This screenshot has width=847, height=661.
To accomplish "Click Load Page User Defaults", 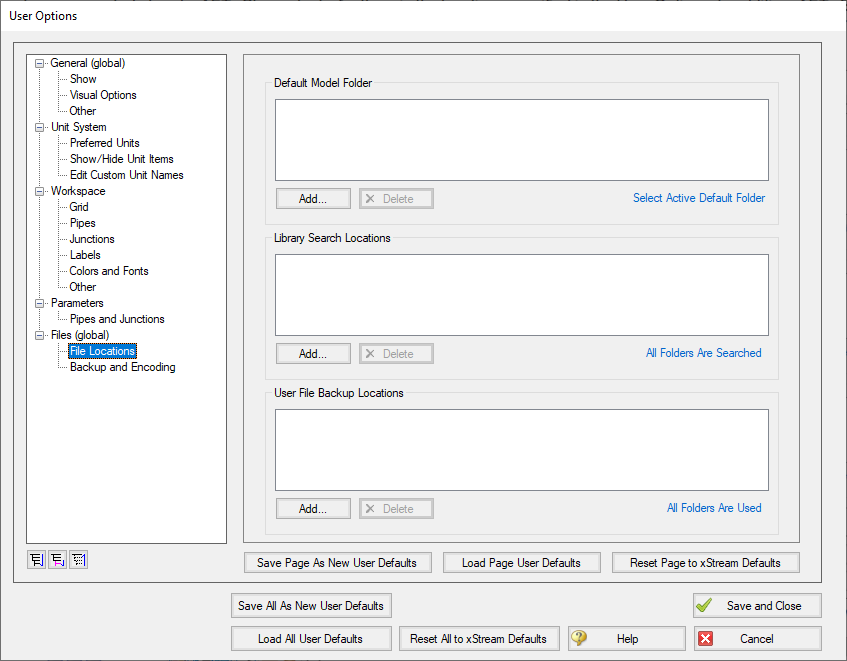I will pos(522,563).
